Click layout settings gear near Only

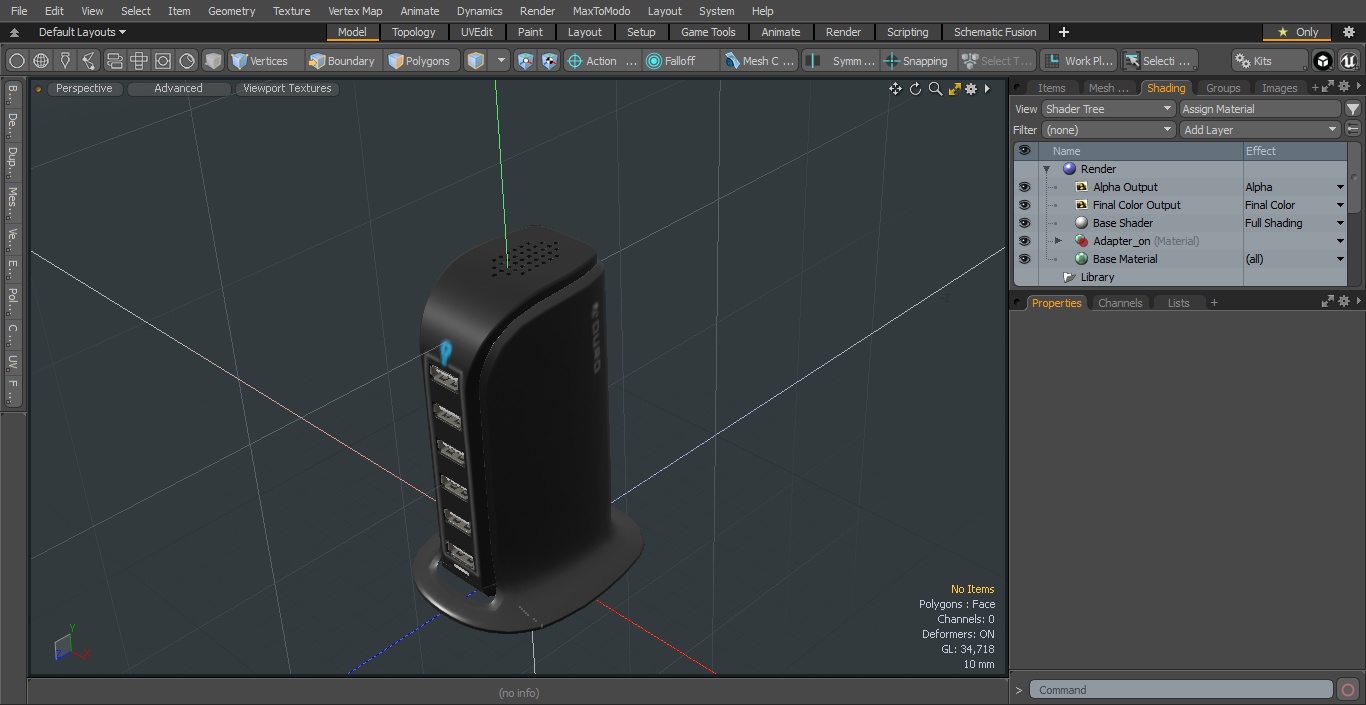tap(1349, 32)
